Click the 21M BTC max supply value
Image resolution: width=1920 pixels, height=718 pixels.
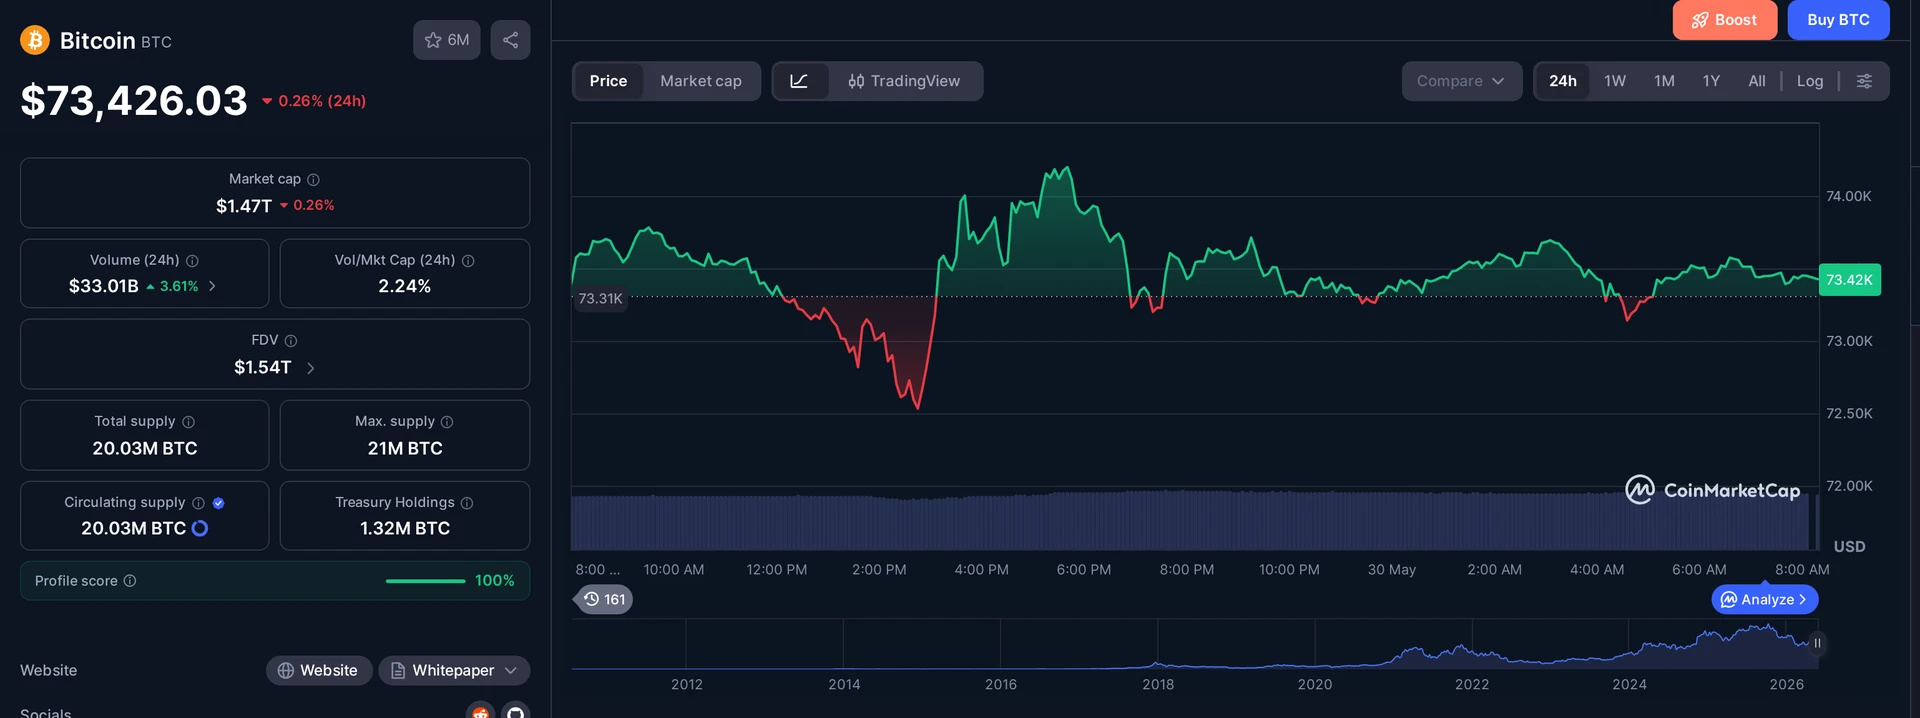click(x=405, y=449)
